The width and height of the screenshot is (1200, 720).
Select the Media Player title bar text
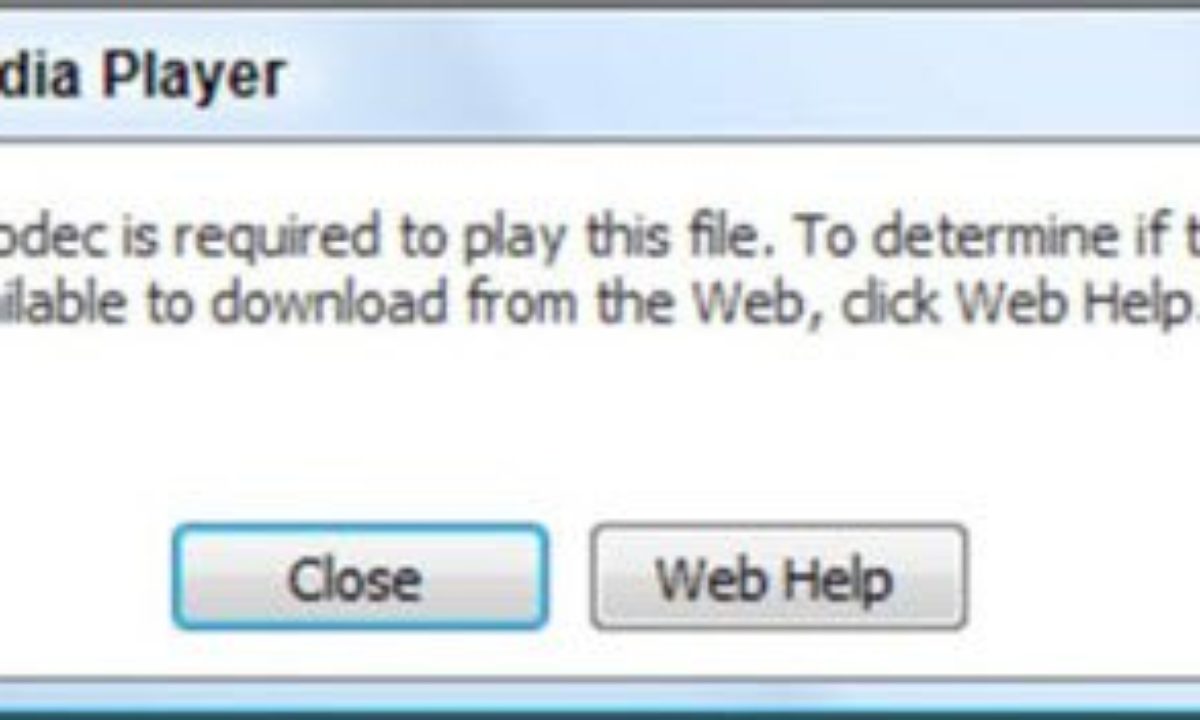coord(142,76)
